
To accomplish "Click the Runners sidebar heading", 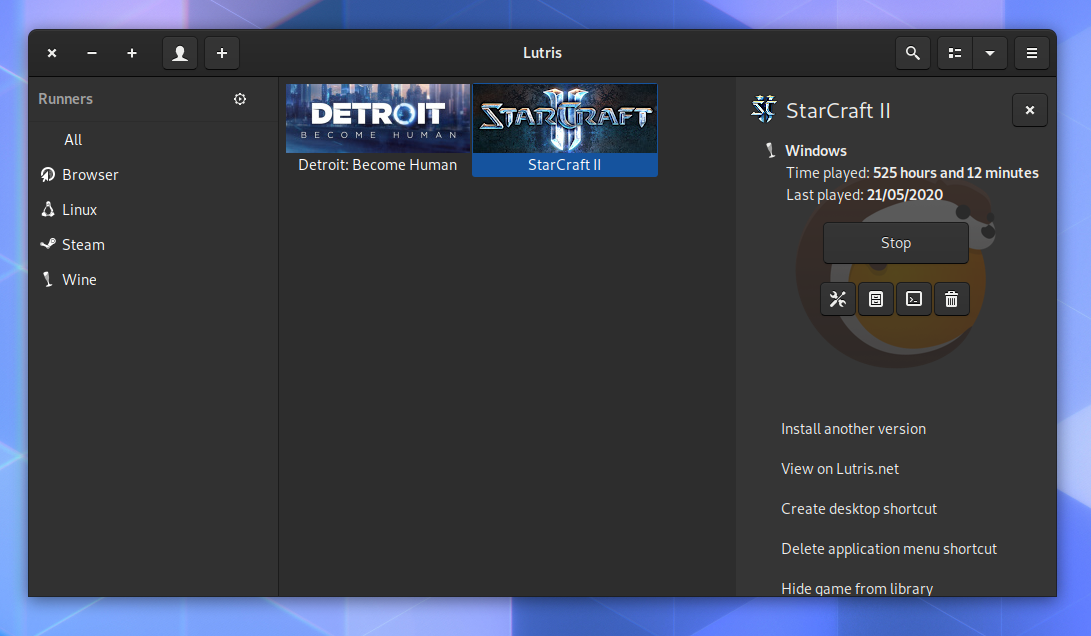I will click(65, 99).
